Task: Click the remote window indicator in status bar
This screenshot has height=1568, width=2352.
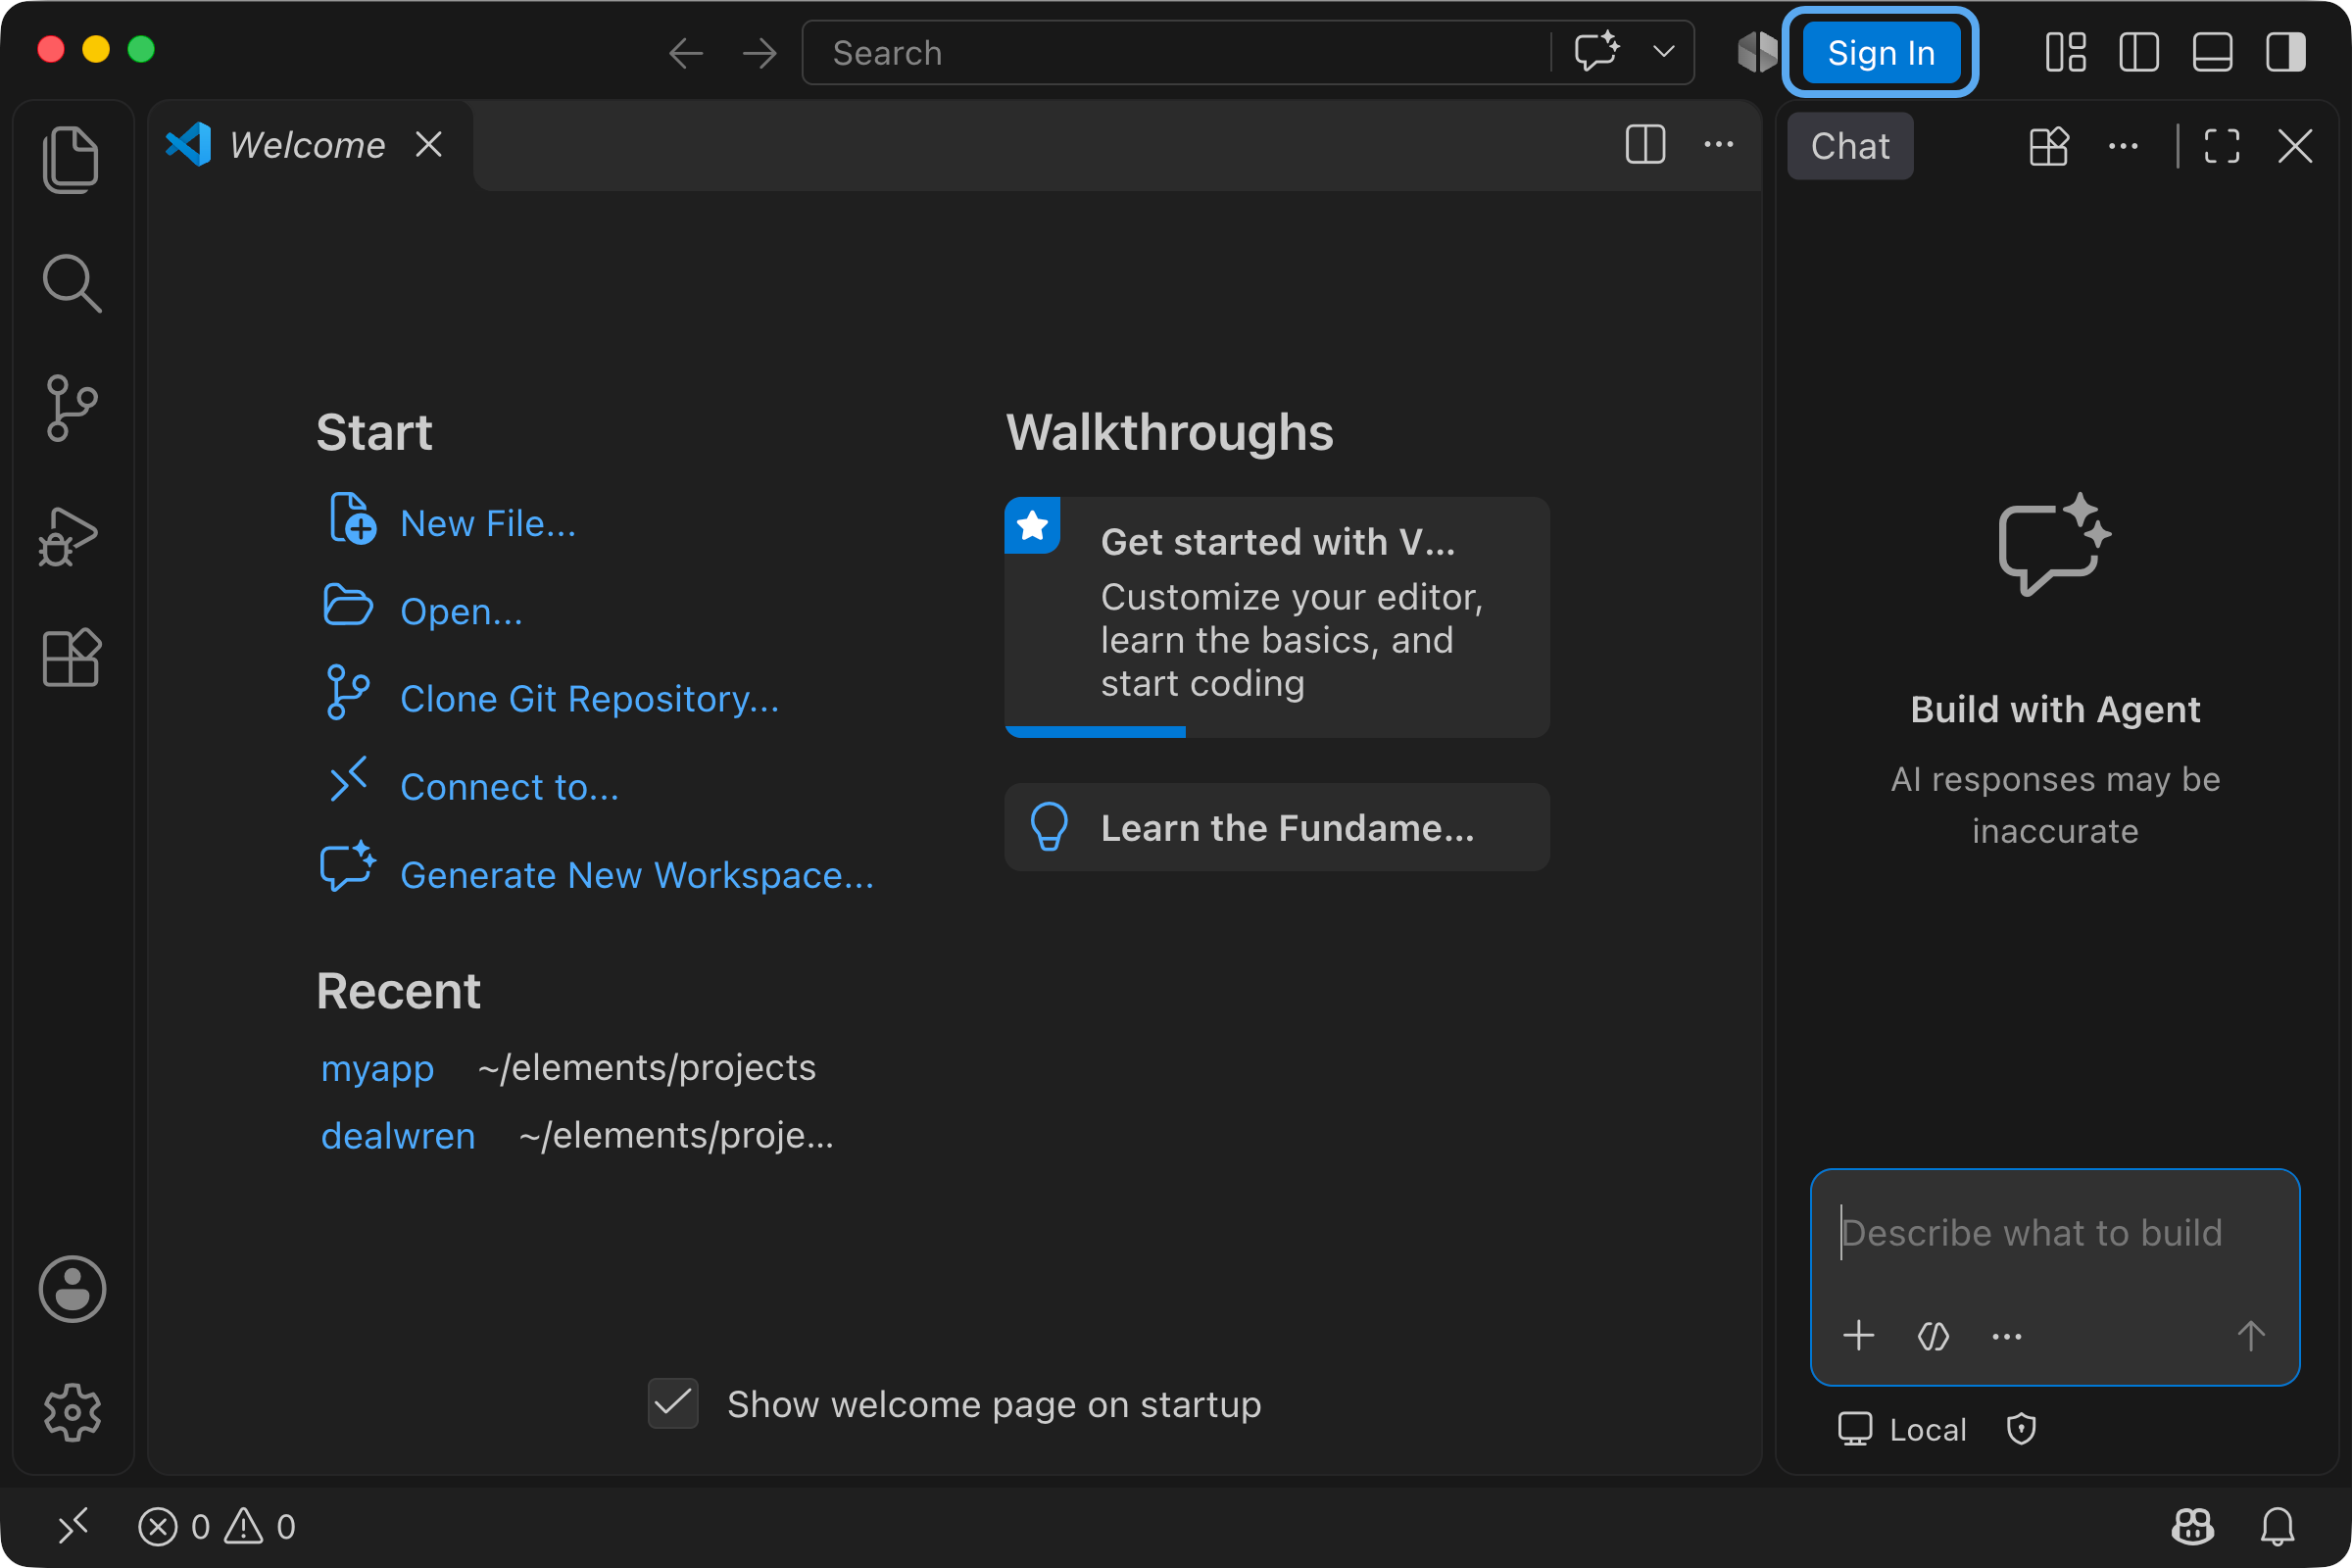Action: (x=73, y=1526)
